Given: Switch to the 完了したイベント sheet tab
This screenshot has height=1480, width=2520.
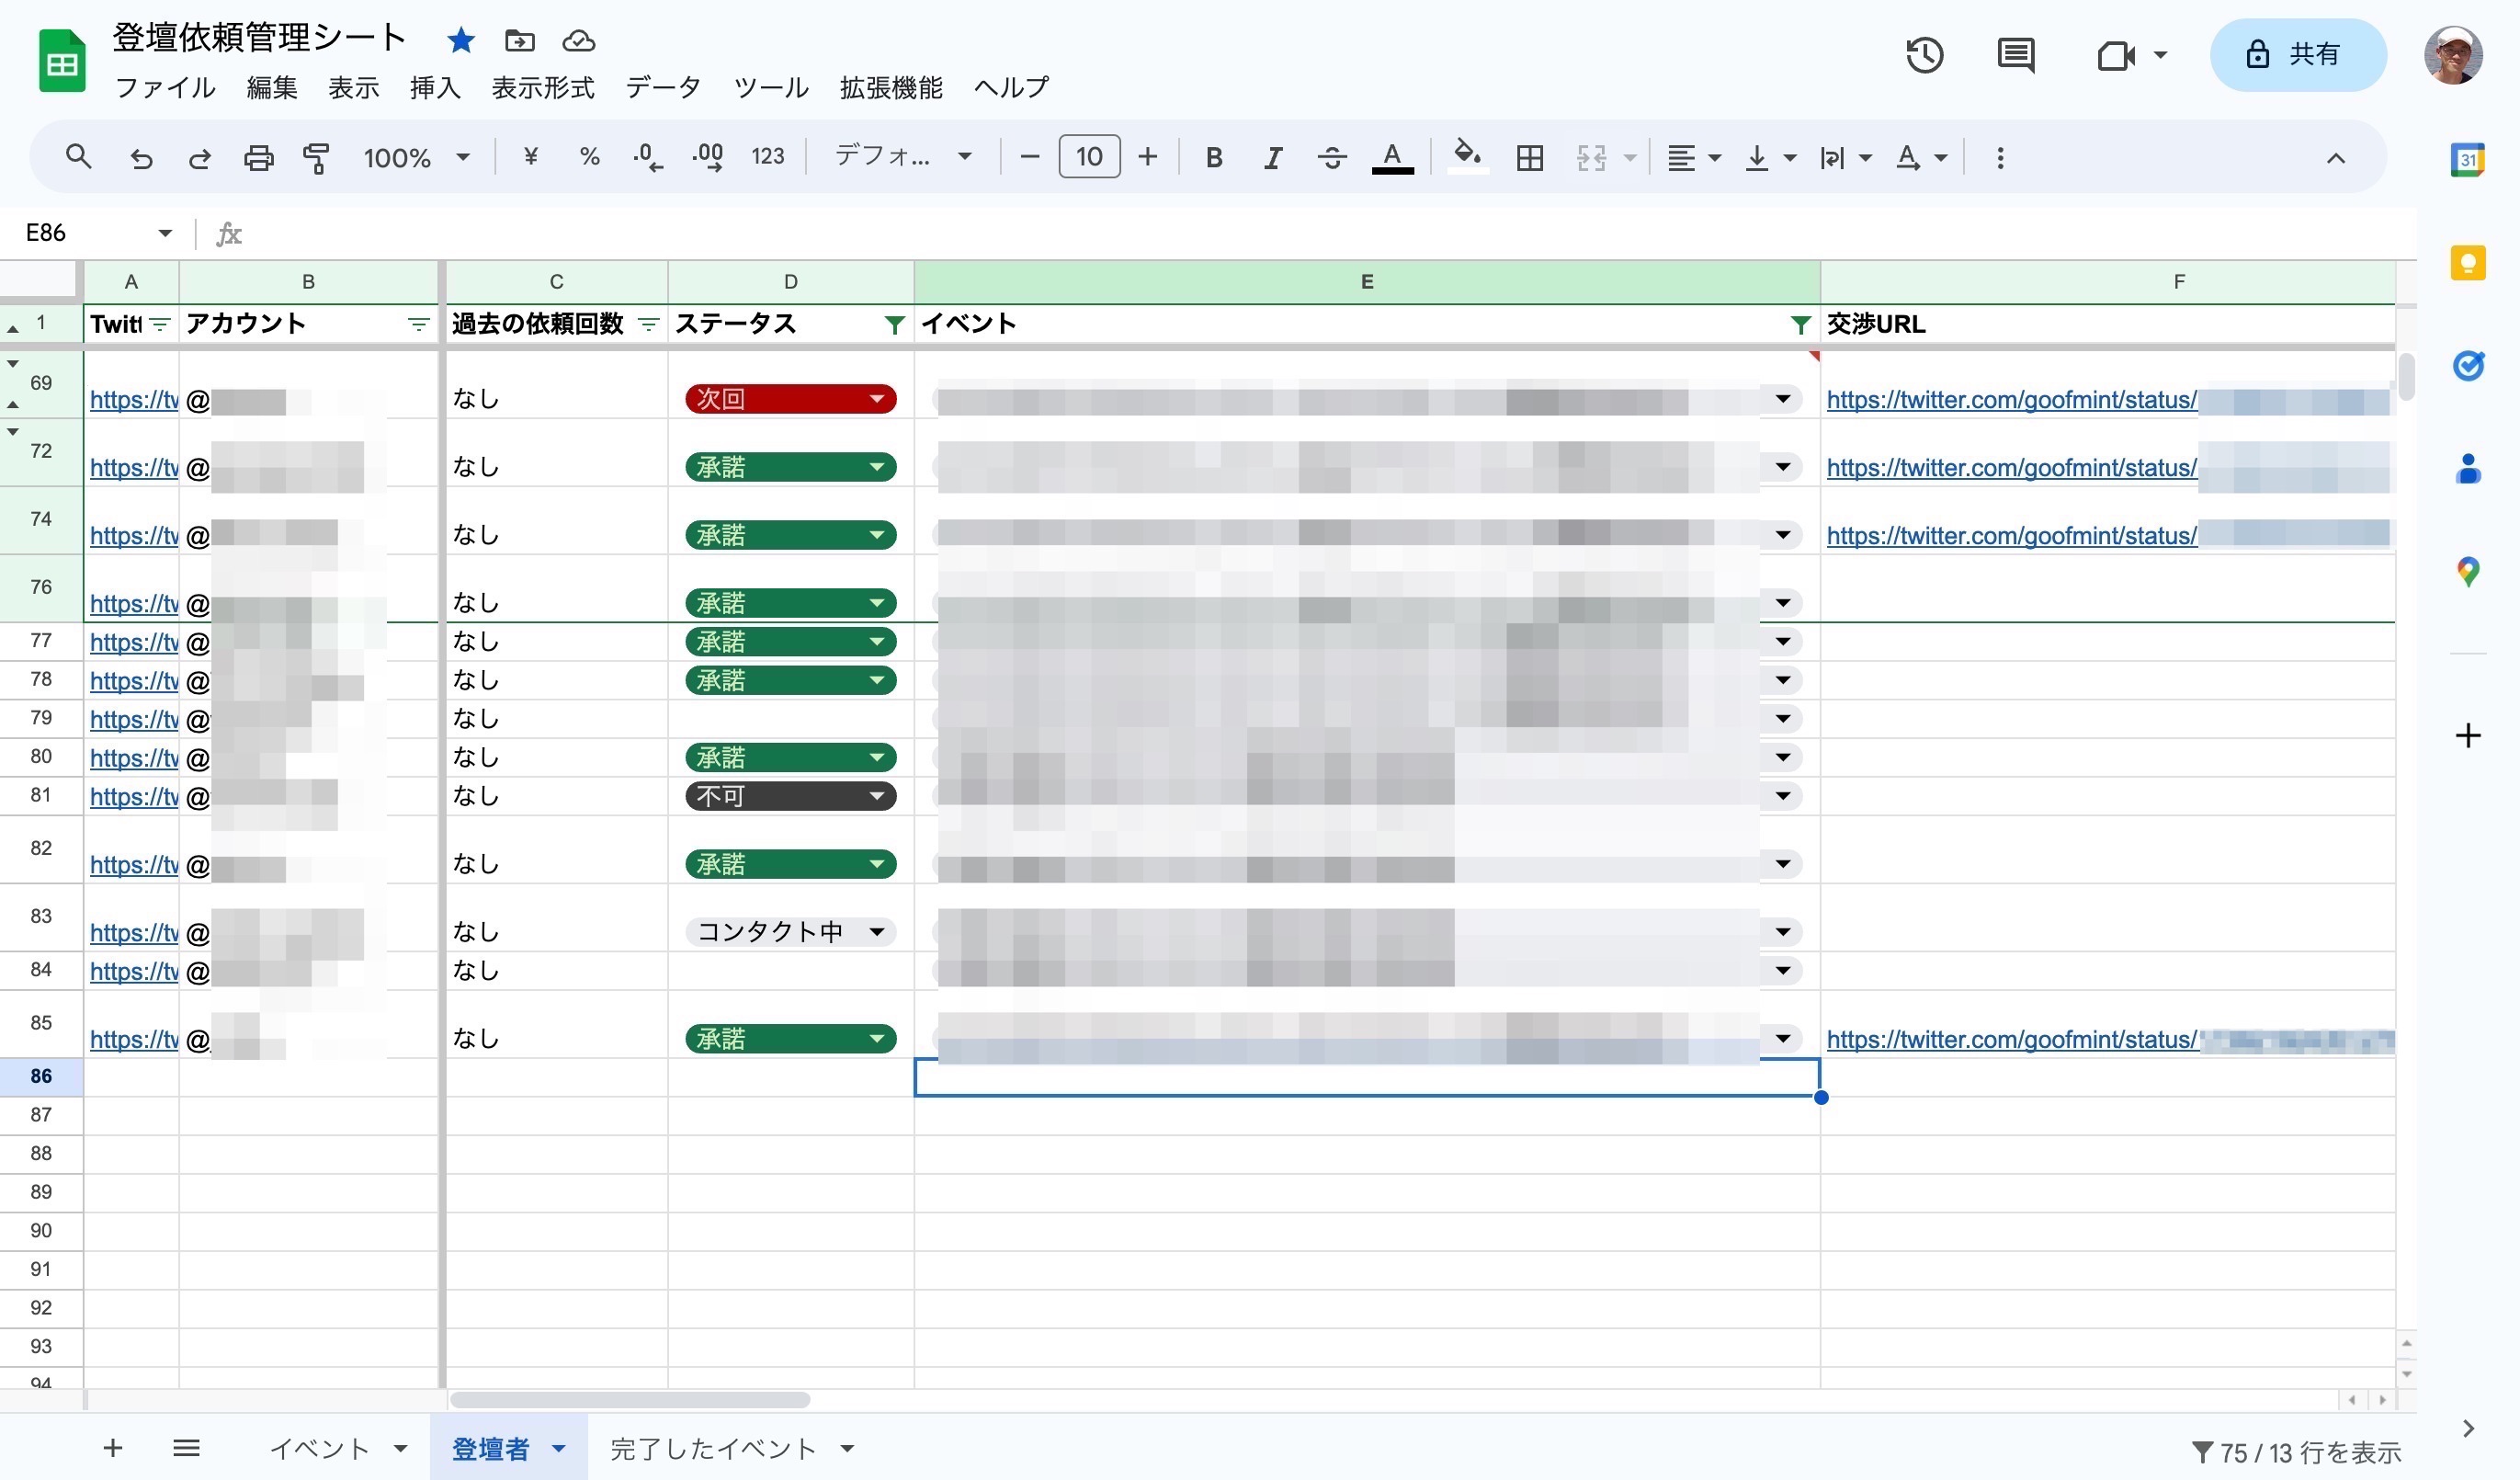Looking at the screenshot, I should 714,1448.
